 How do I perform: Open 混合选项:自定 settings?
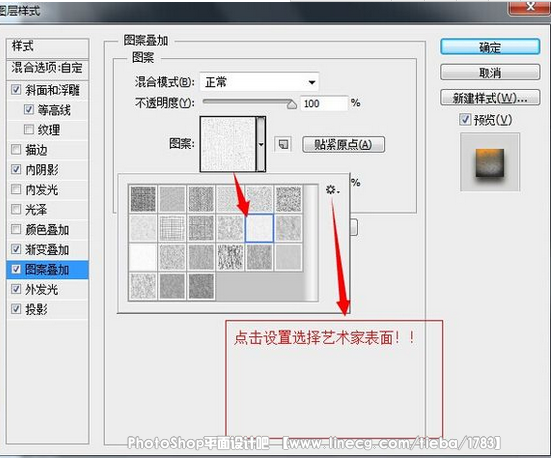pyautogui.click(x=47, y=69)
